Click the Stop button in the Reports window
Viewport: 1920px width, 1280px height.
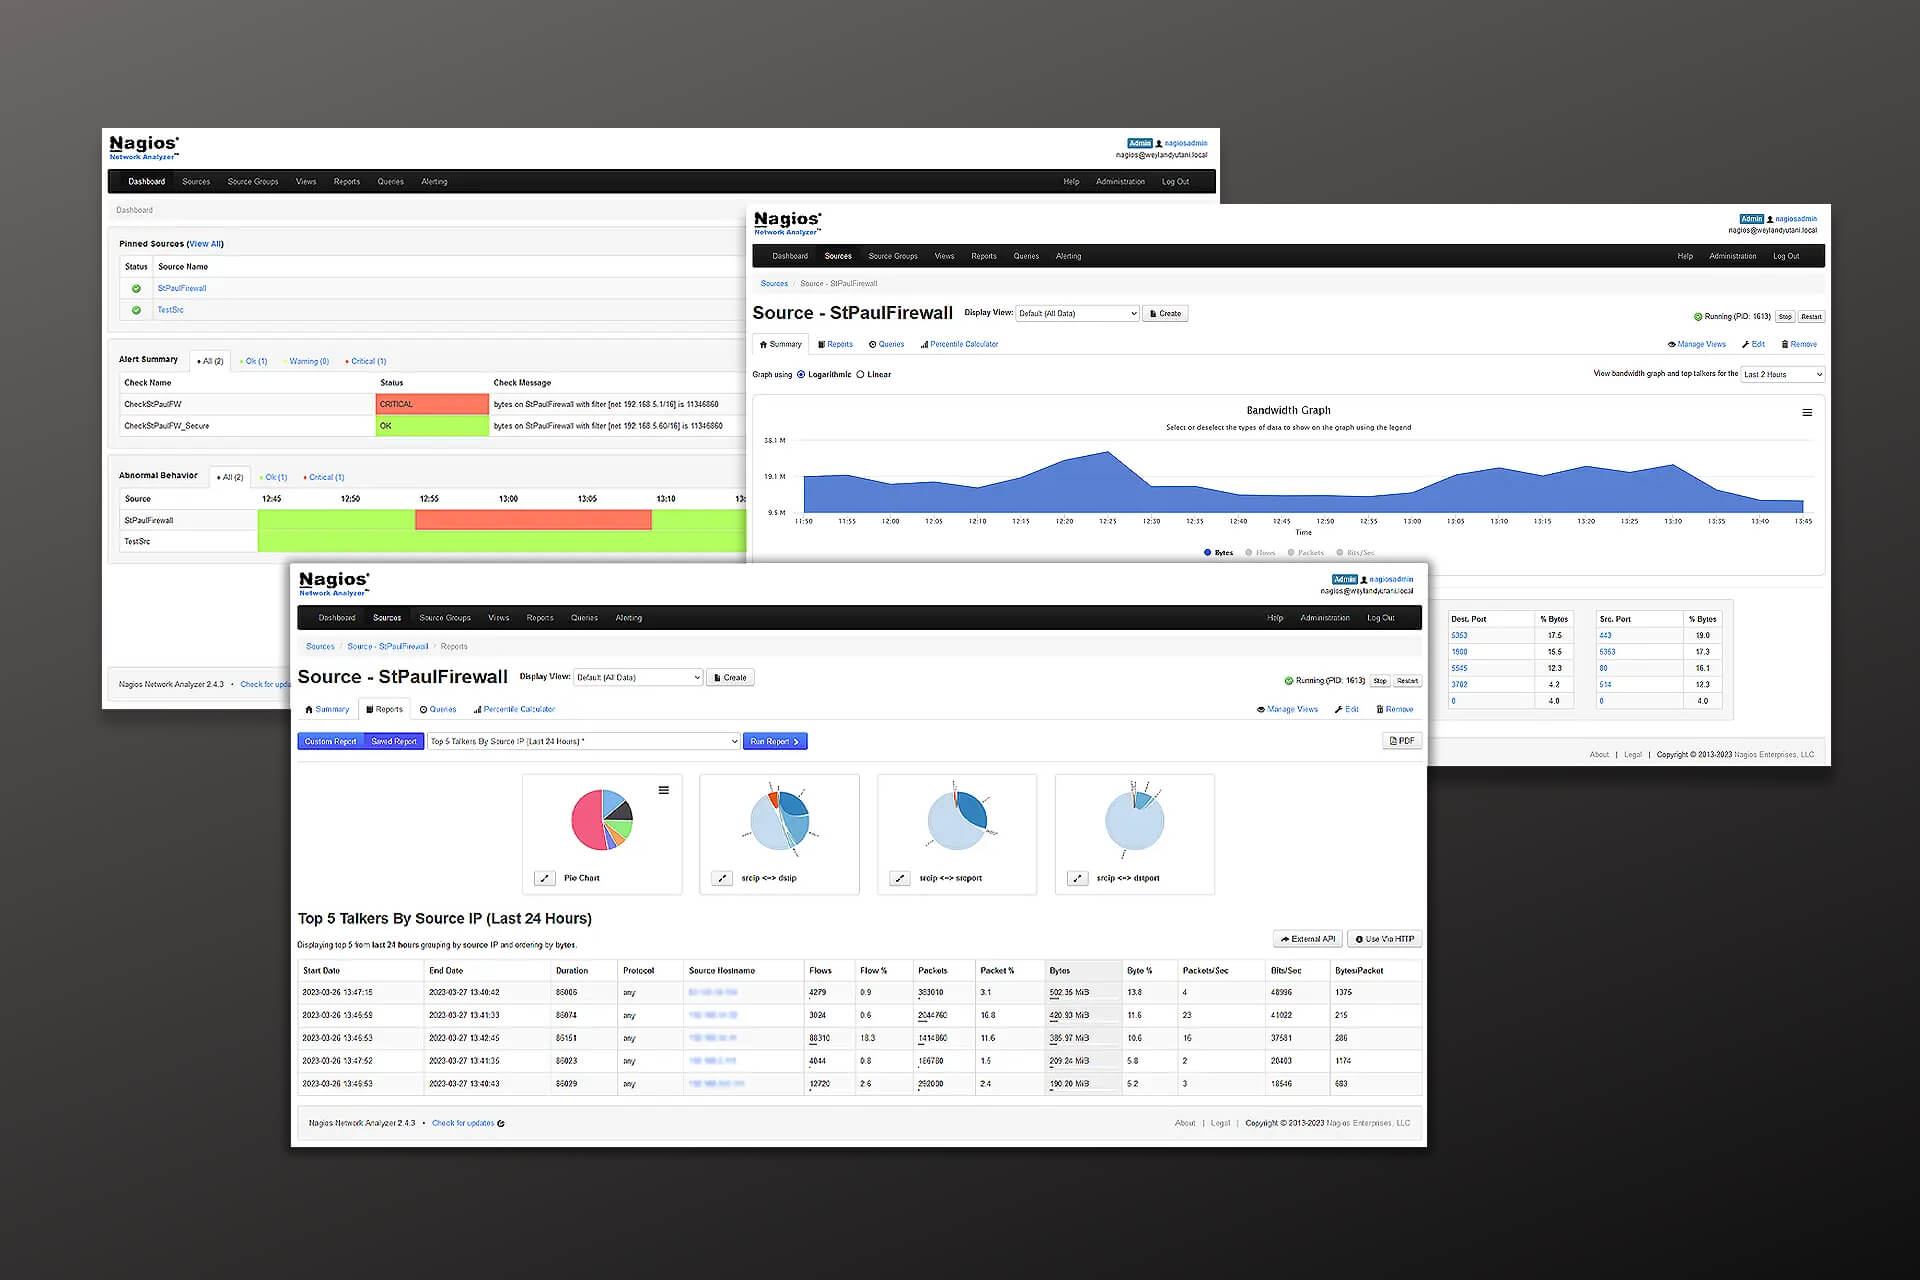point(1380,681)
